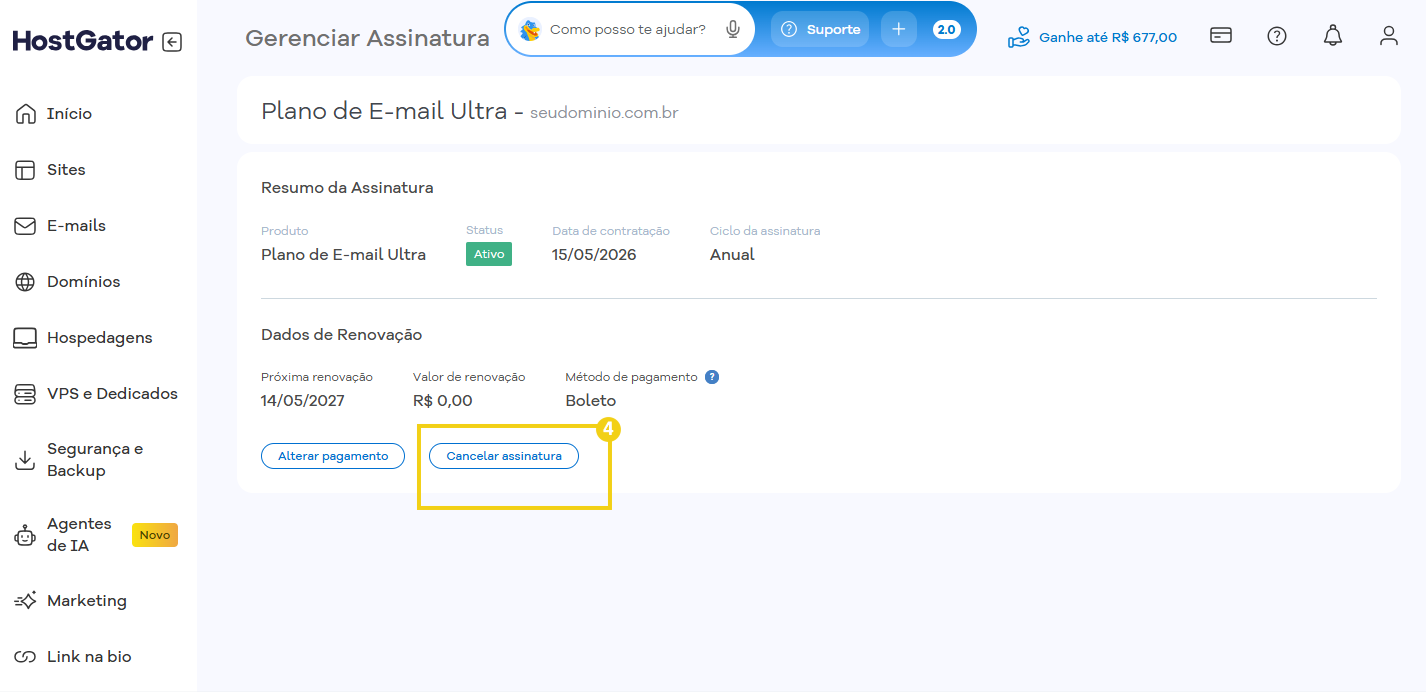Image resolution: width=1426 pixels, height=692 pixels.
Task: Click the server icon beside VPS e Dedicados
Action: tap(25, 394)
